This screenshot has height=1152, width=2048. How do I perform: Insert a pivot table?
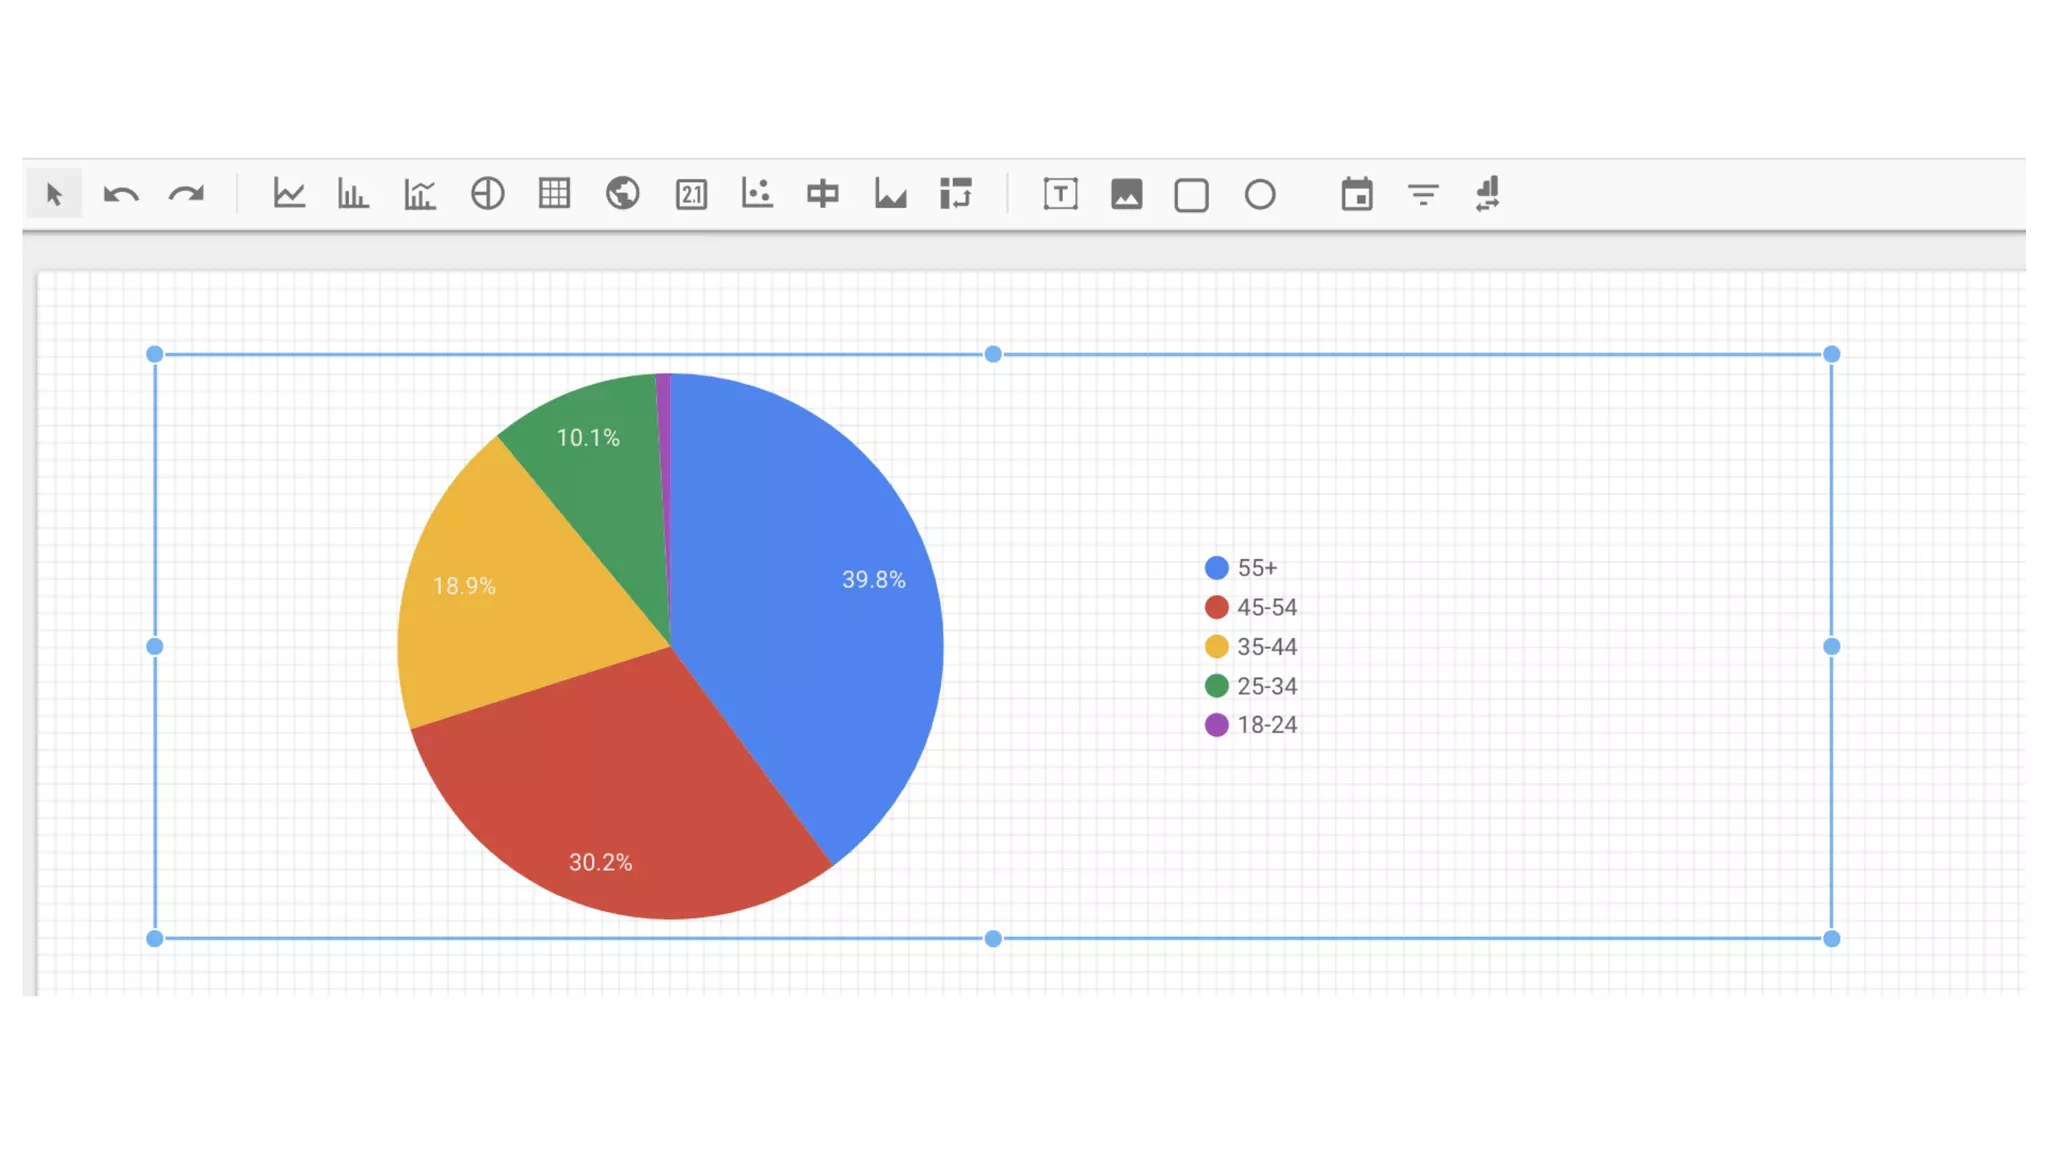point(956,194)
